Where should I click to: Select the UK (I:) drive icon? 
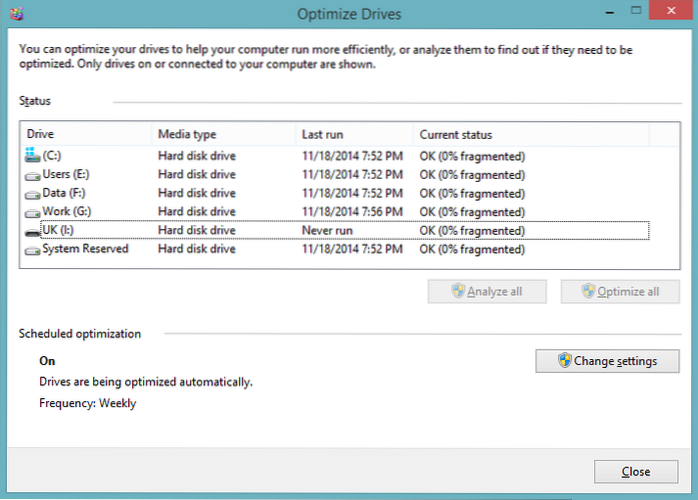pyautogui.click(x=32, y=232)
